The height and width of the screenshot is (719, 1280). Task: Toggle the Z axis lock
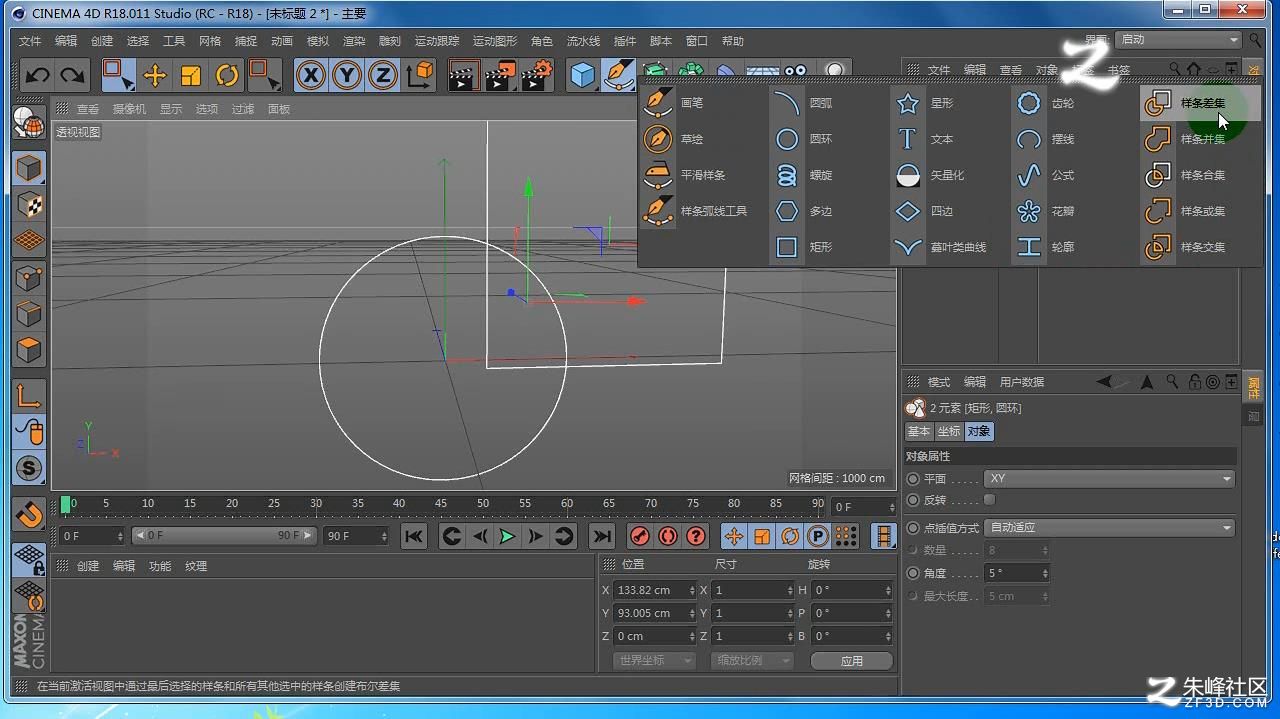pos(383,75)
